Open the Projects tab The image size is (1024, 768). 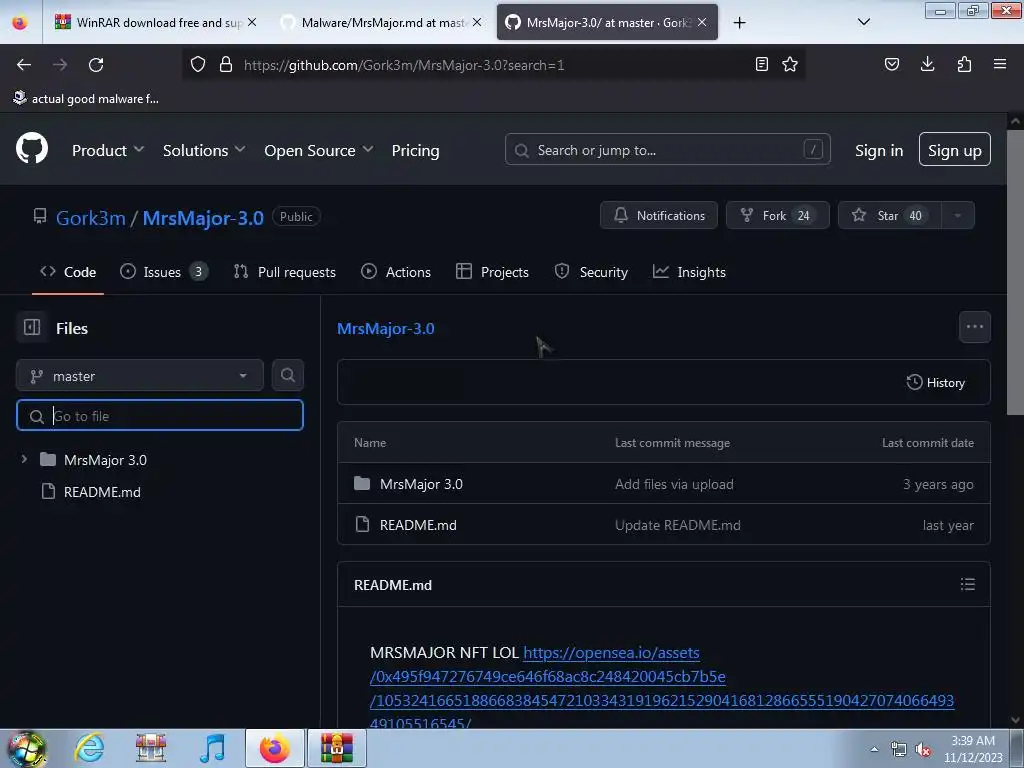point(492,272)
